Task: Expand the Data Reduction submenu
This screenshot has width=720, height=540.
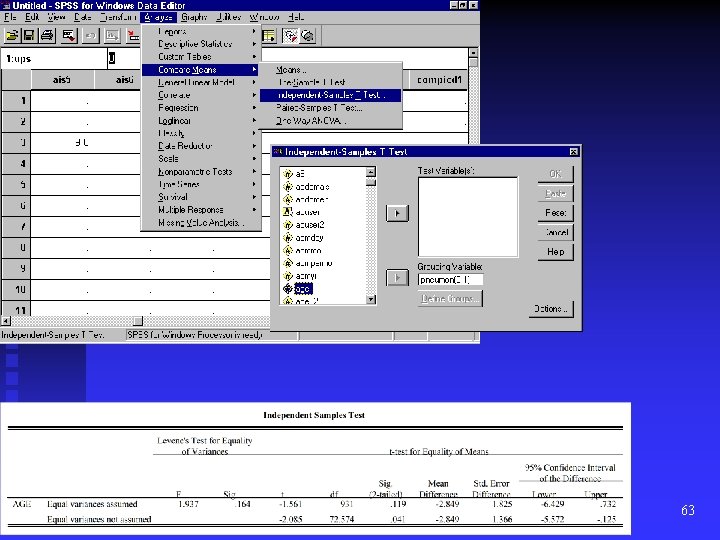Action: point(201,146)
